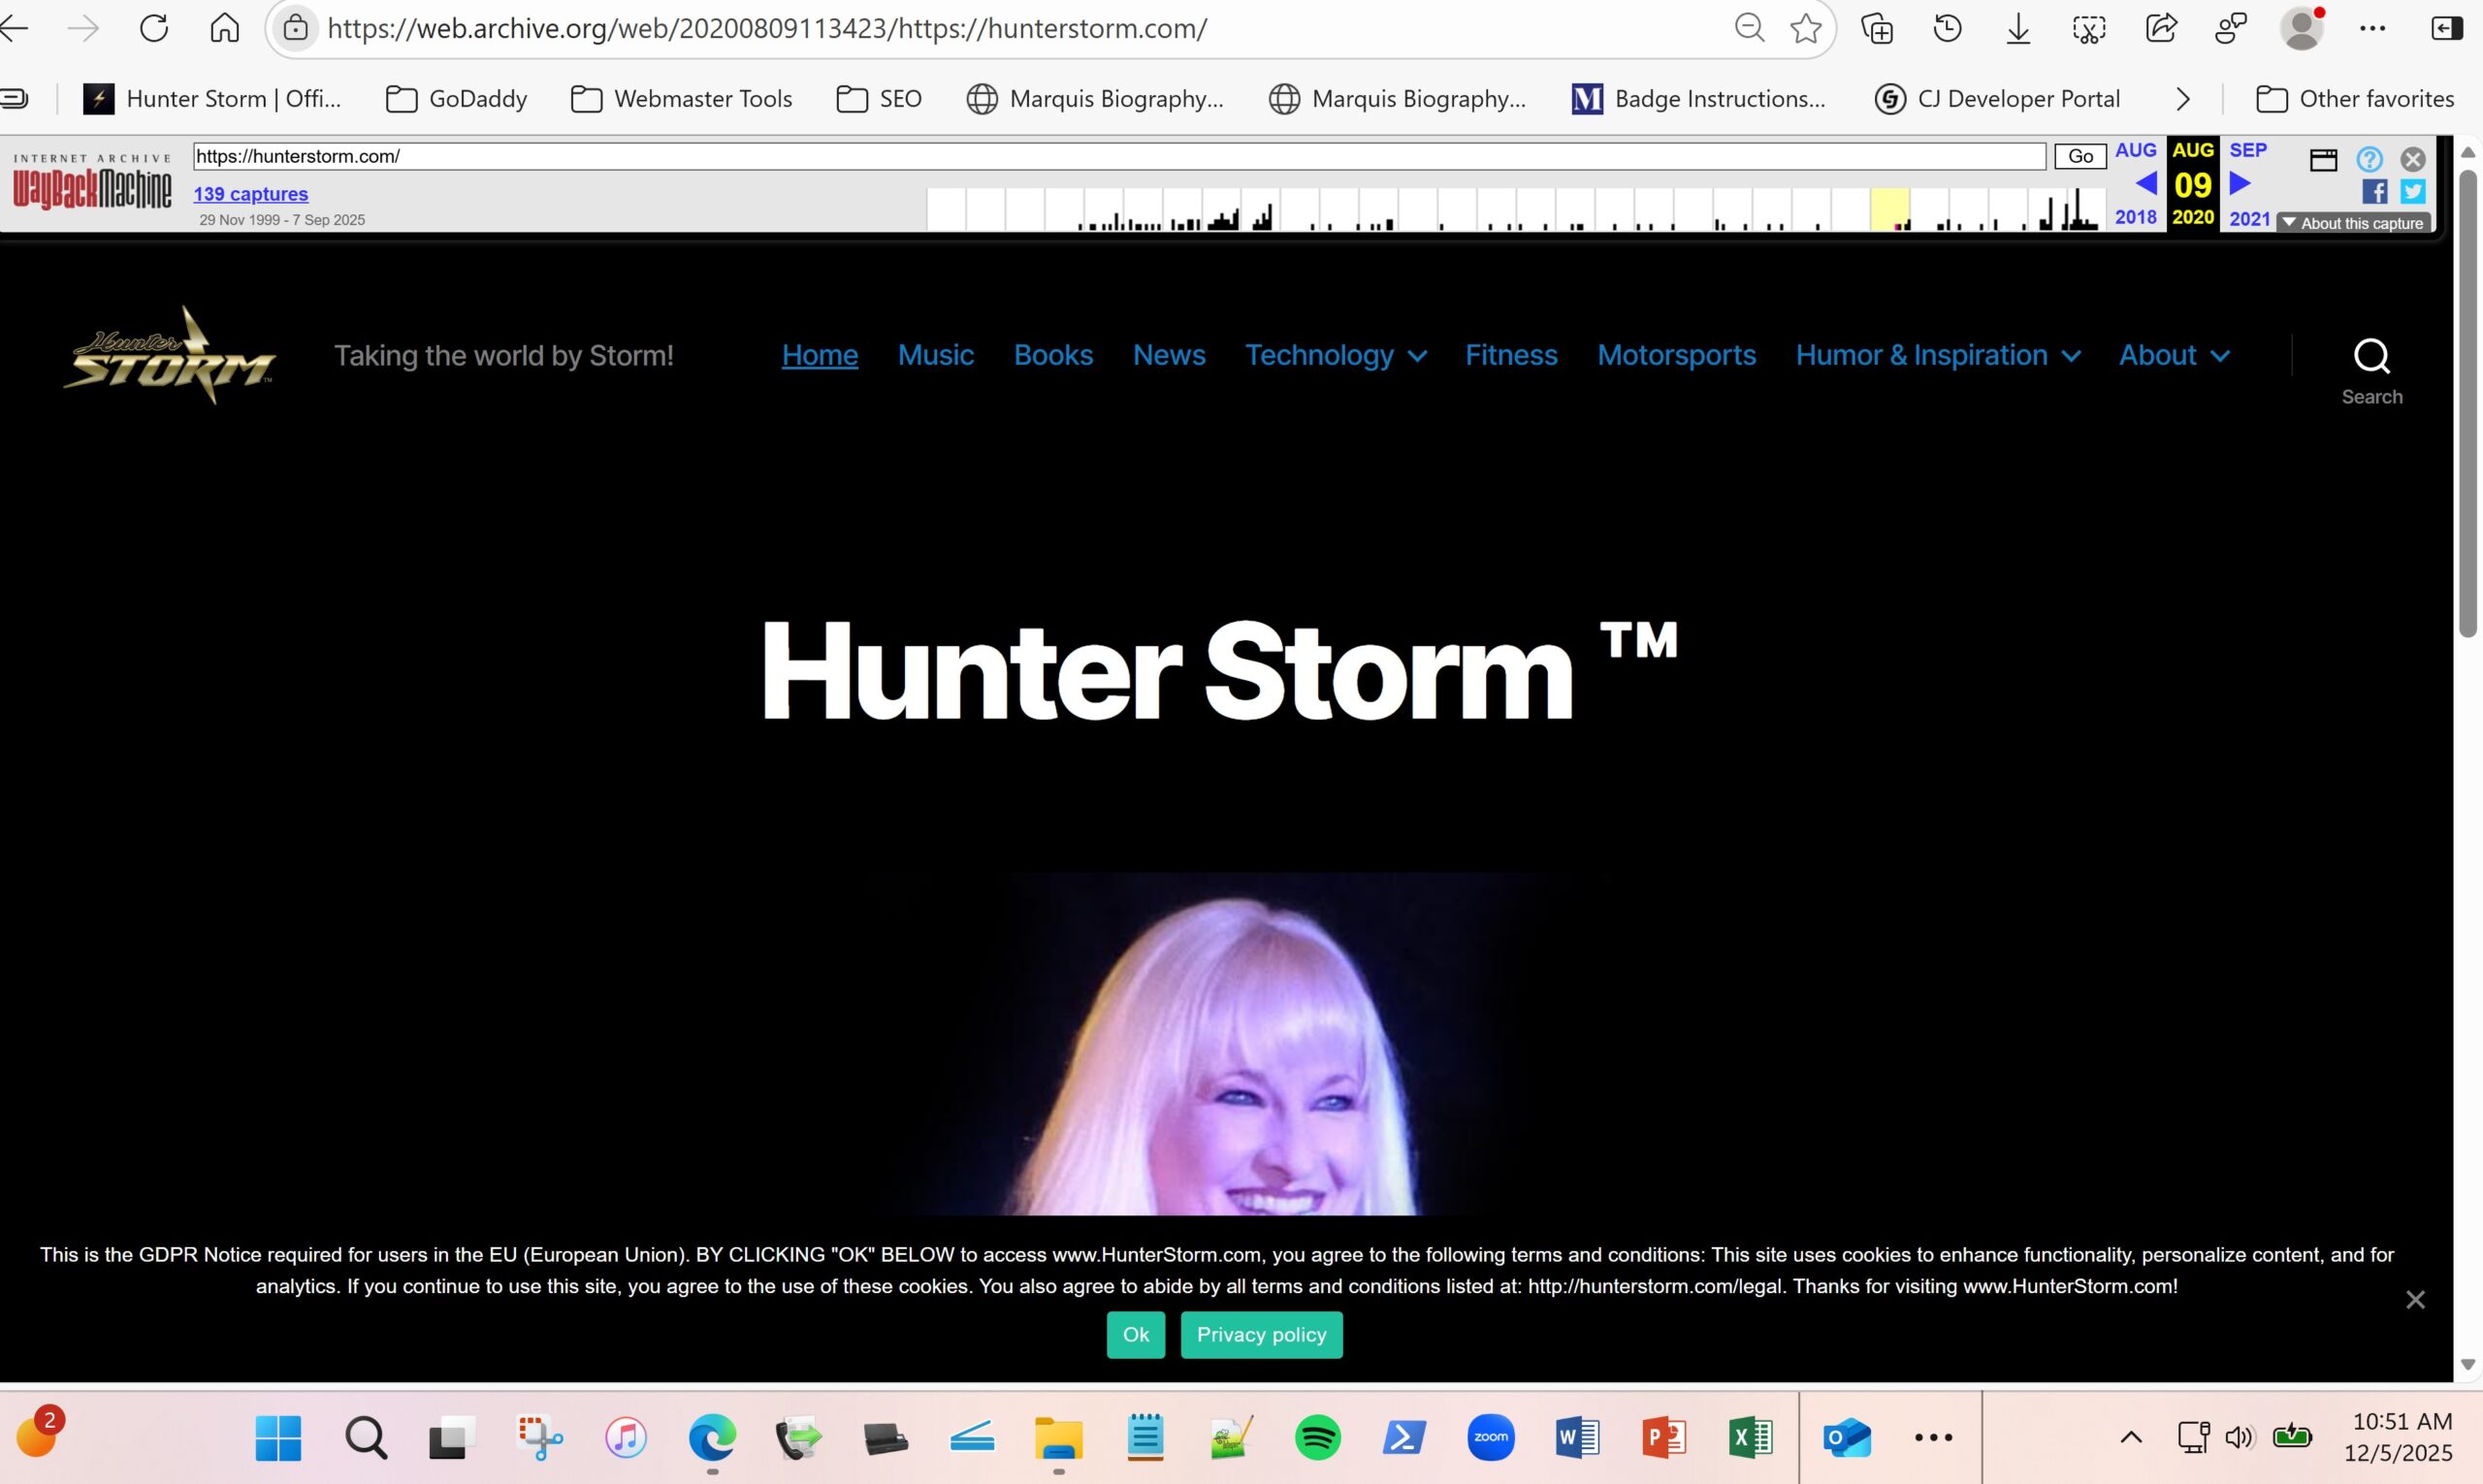Open the 139 captures link
2483x1484 pixels.
[x=251, y=194]
